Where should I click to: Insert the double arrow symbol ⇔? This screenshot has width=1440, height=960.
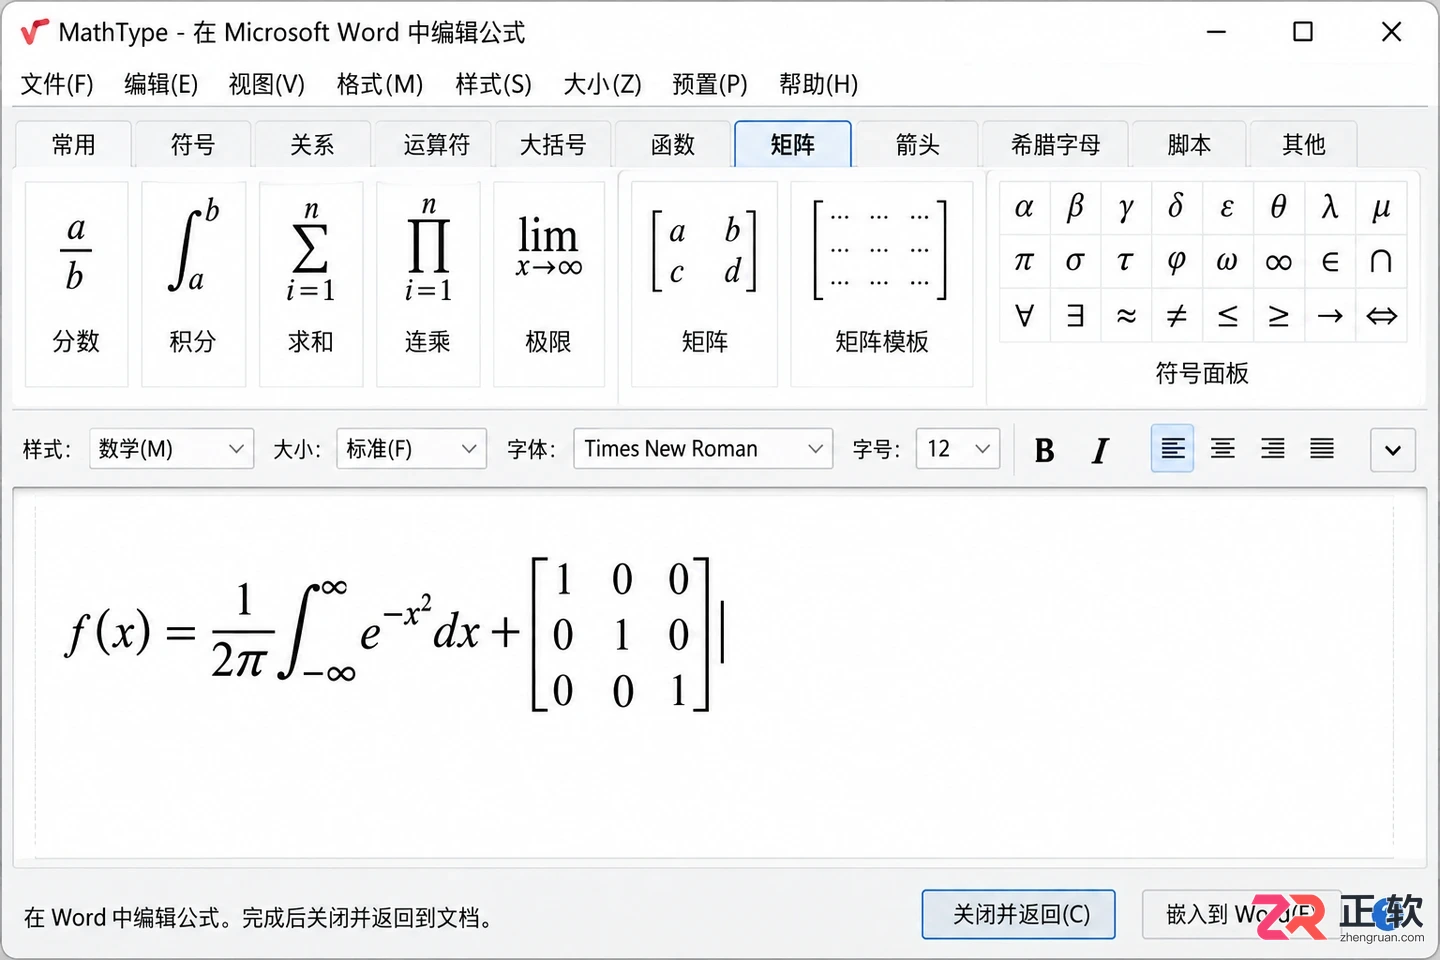[1382, 316]
